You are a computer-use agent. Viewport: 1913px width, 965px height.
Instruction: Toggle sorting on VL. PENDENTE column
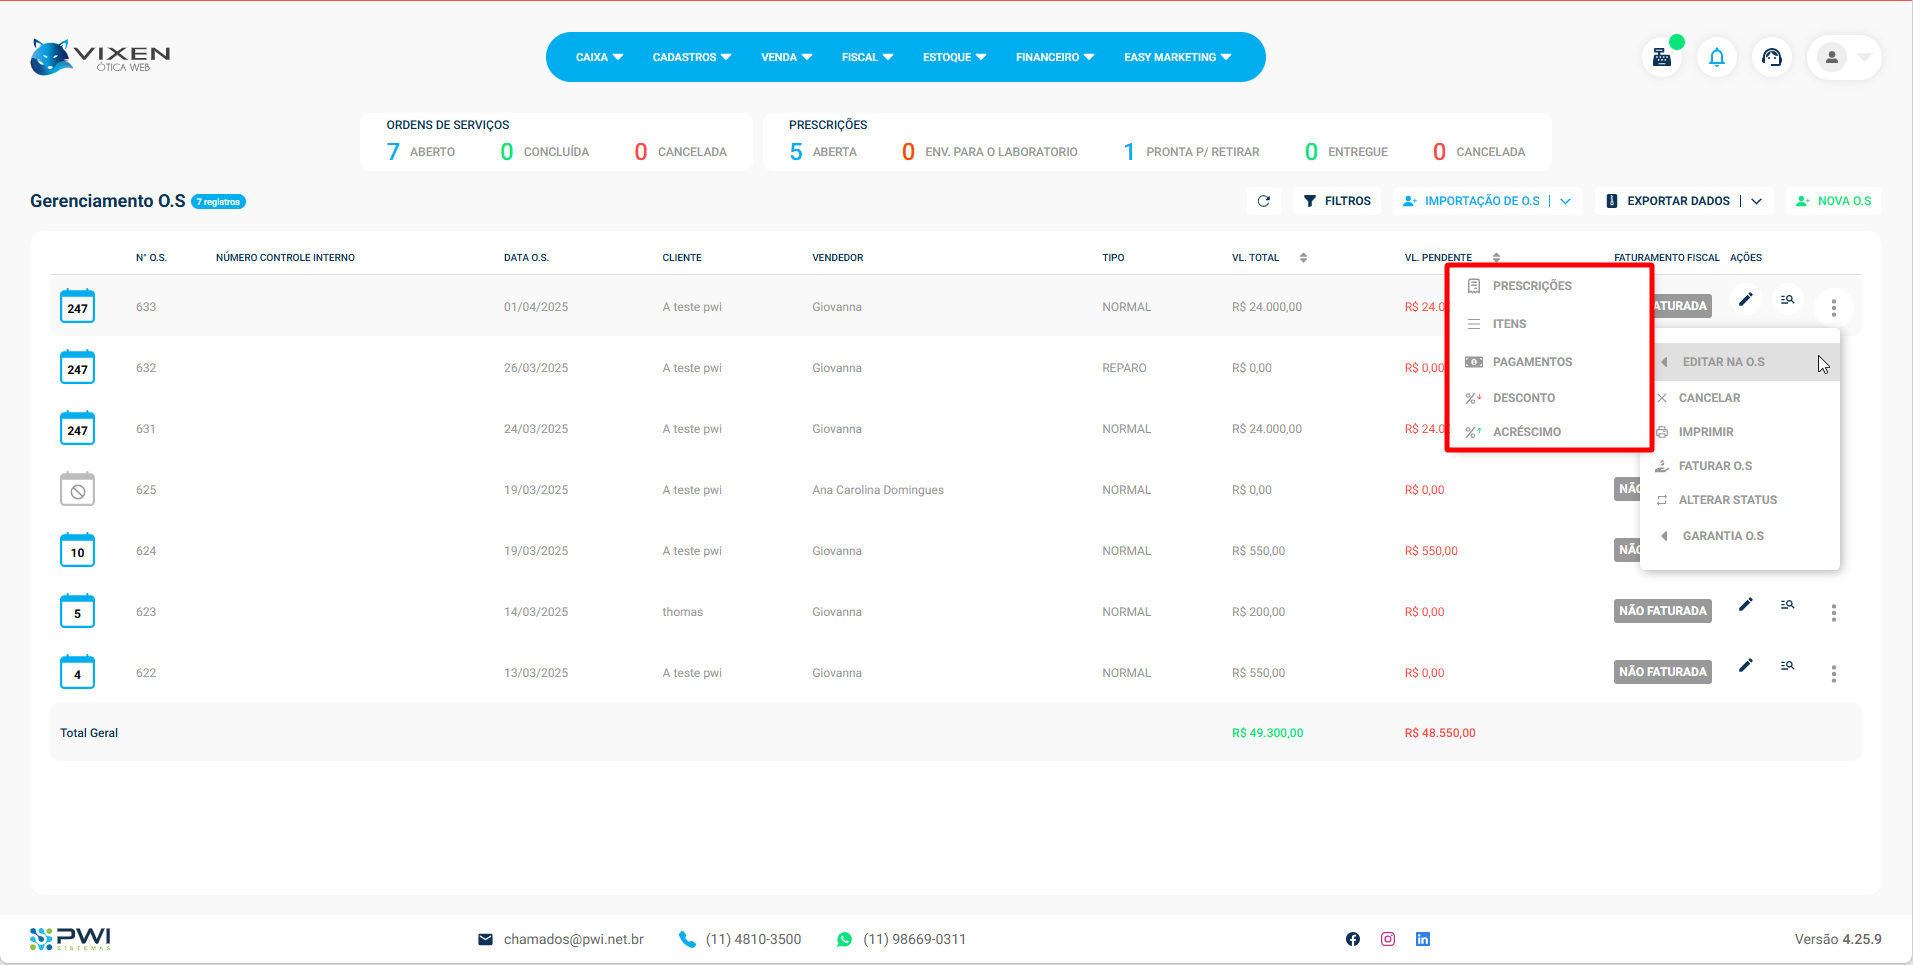[x=1496, y=258]
